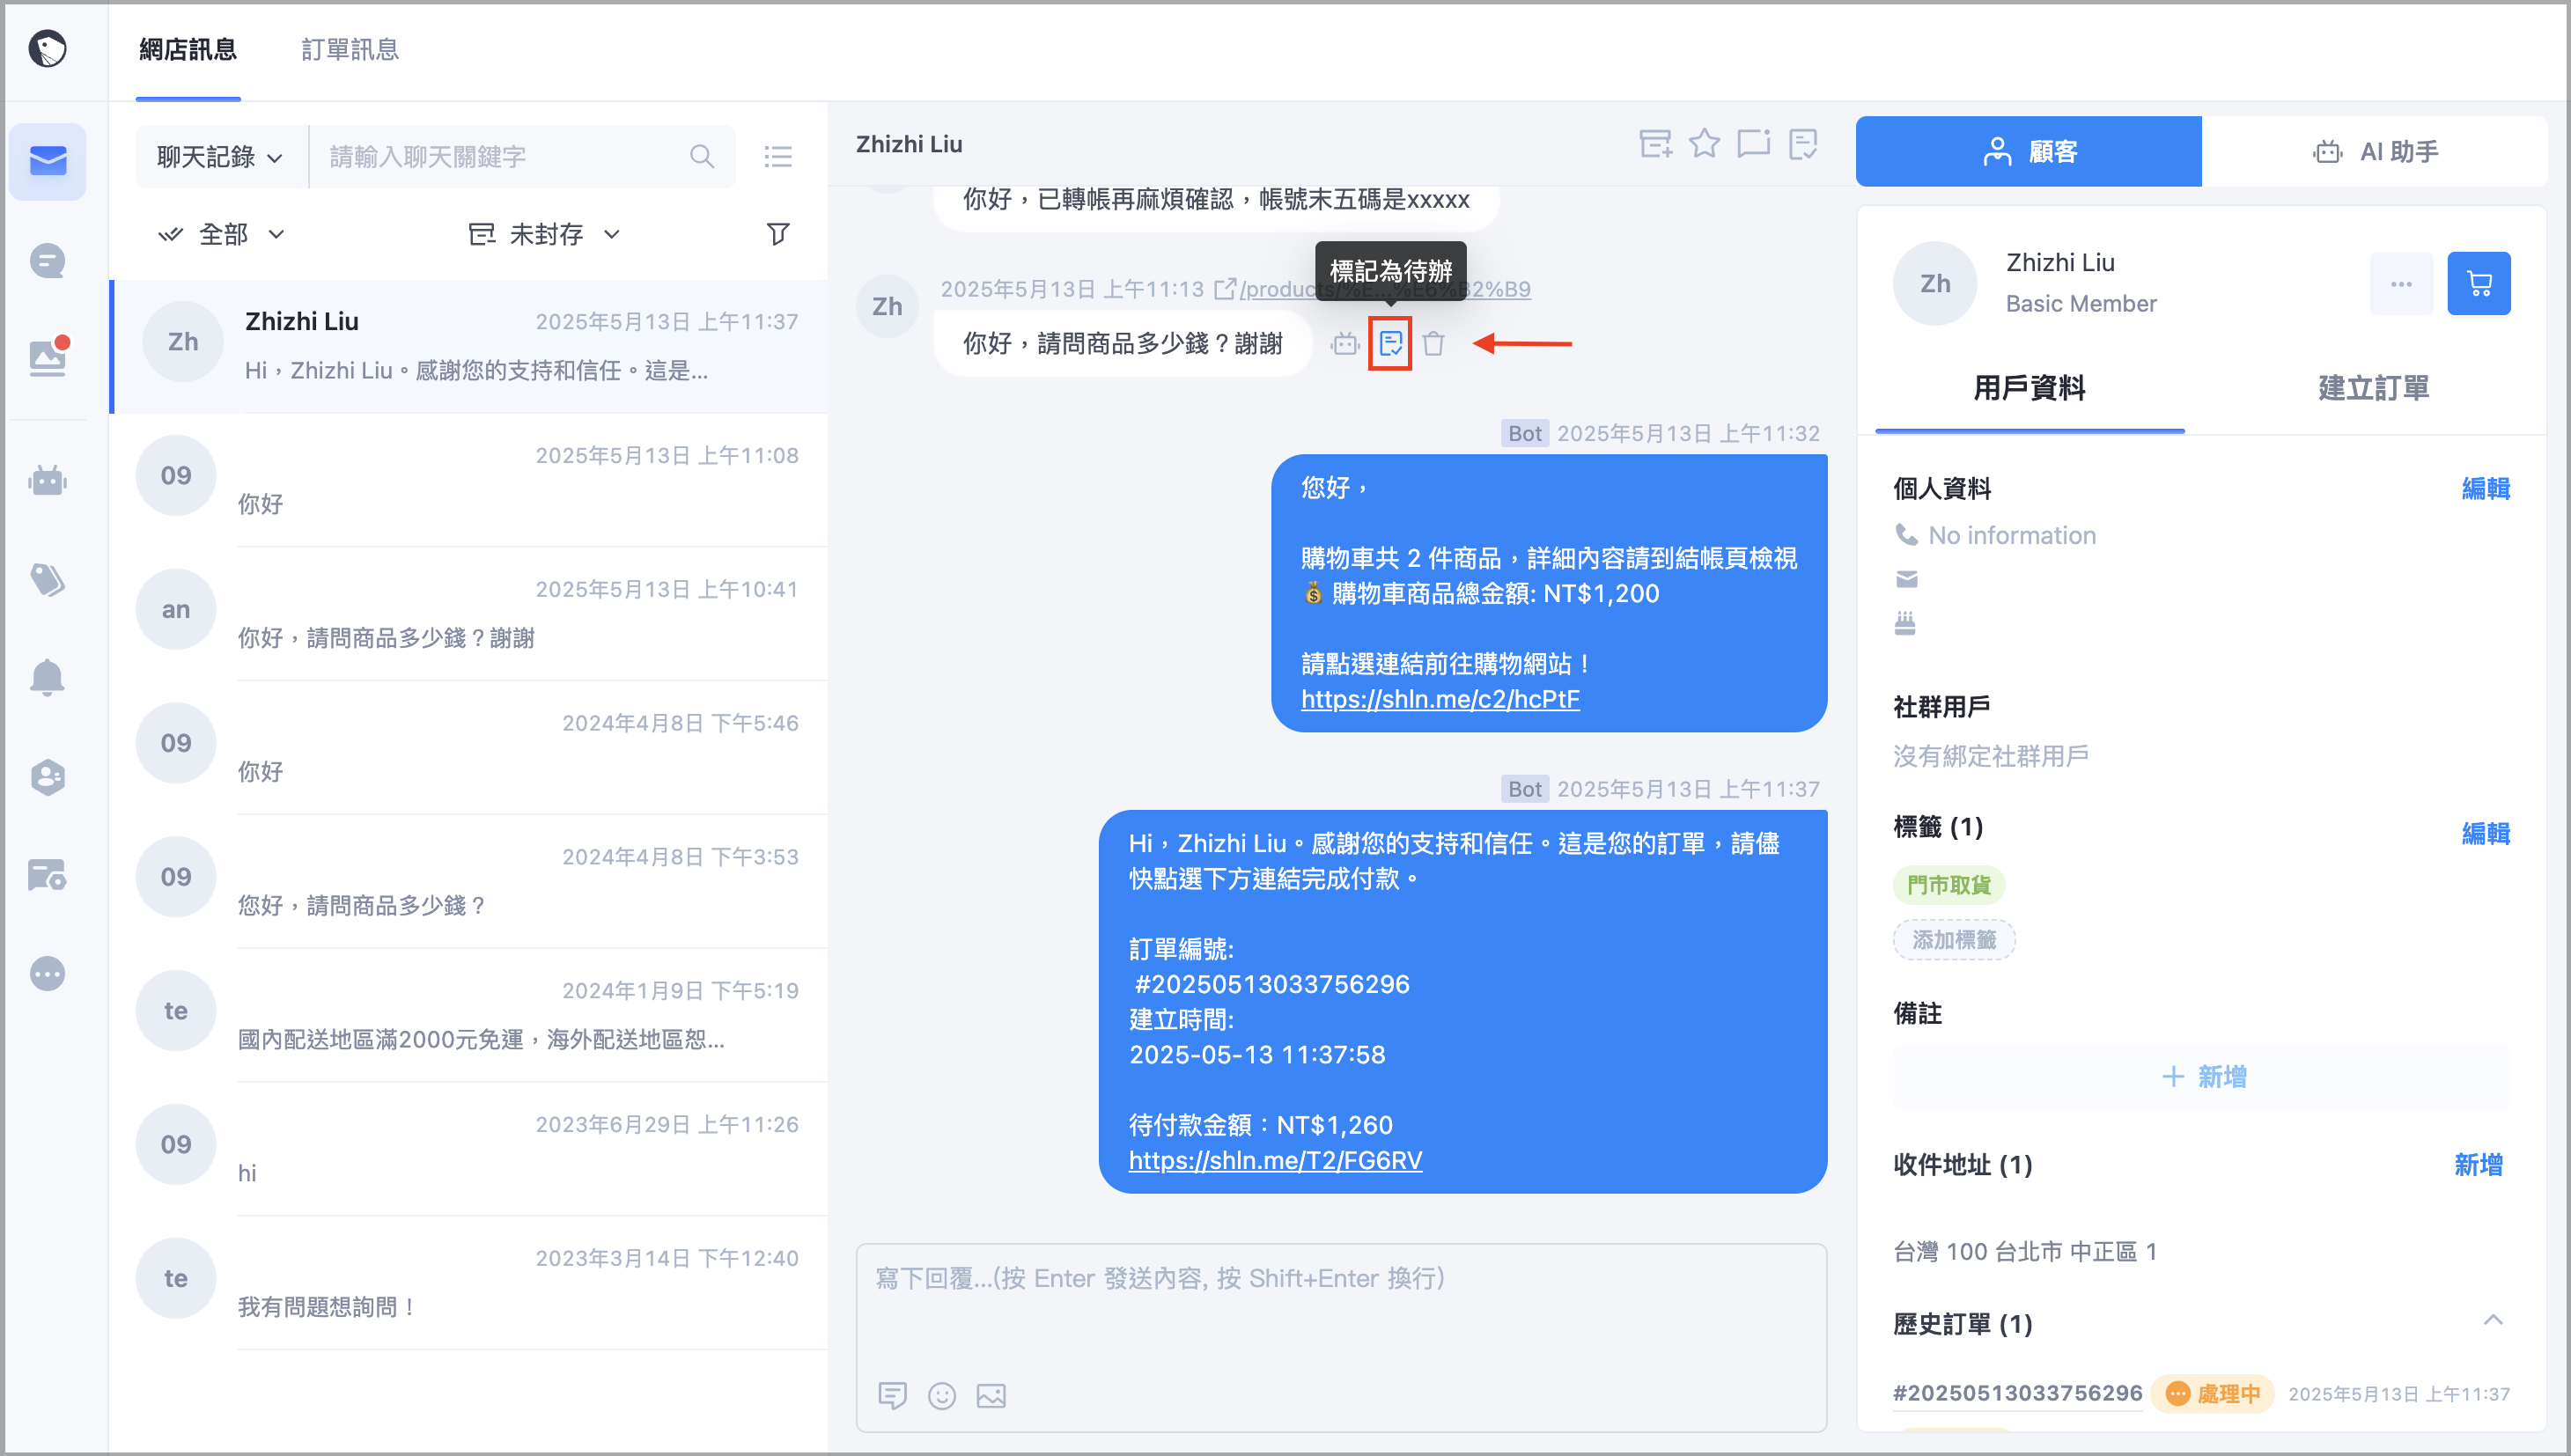The height and width of the screenshot is (1456, 2571).
Task: Click address 台灣 100 台北市 中正區 1
Action: pyautogui.click(x=2024, y=1251)
